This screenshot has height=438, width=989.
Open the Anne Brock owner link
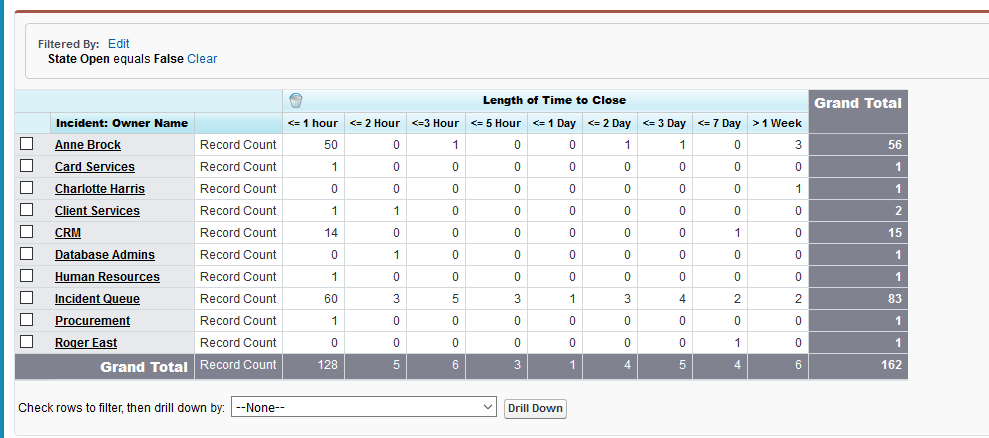(88, 145)
